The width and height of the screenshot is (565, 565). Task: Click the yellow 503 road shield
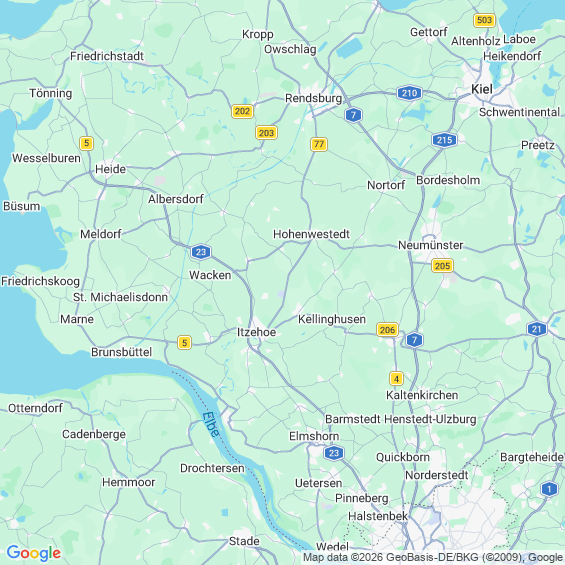click(484, 20)
